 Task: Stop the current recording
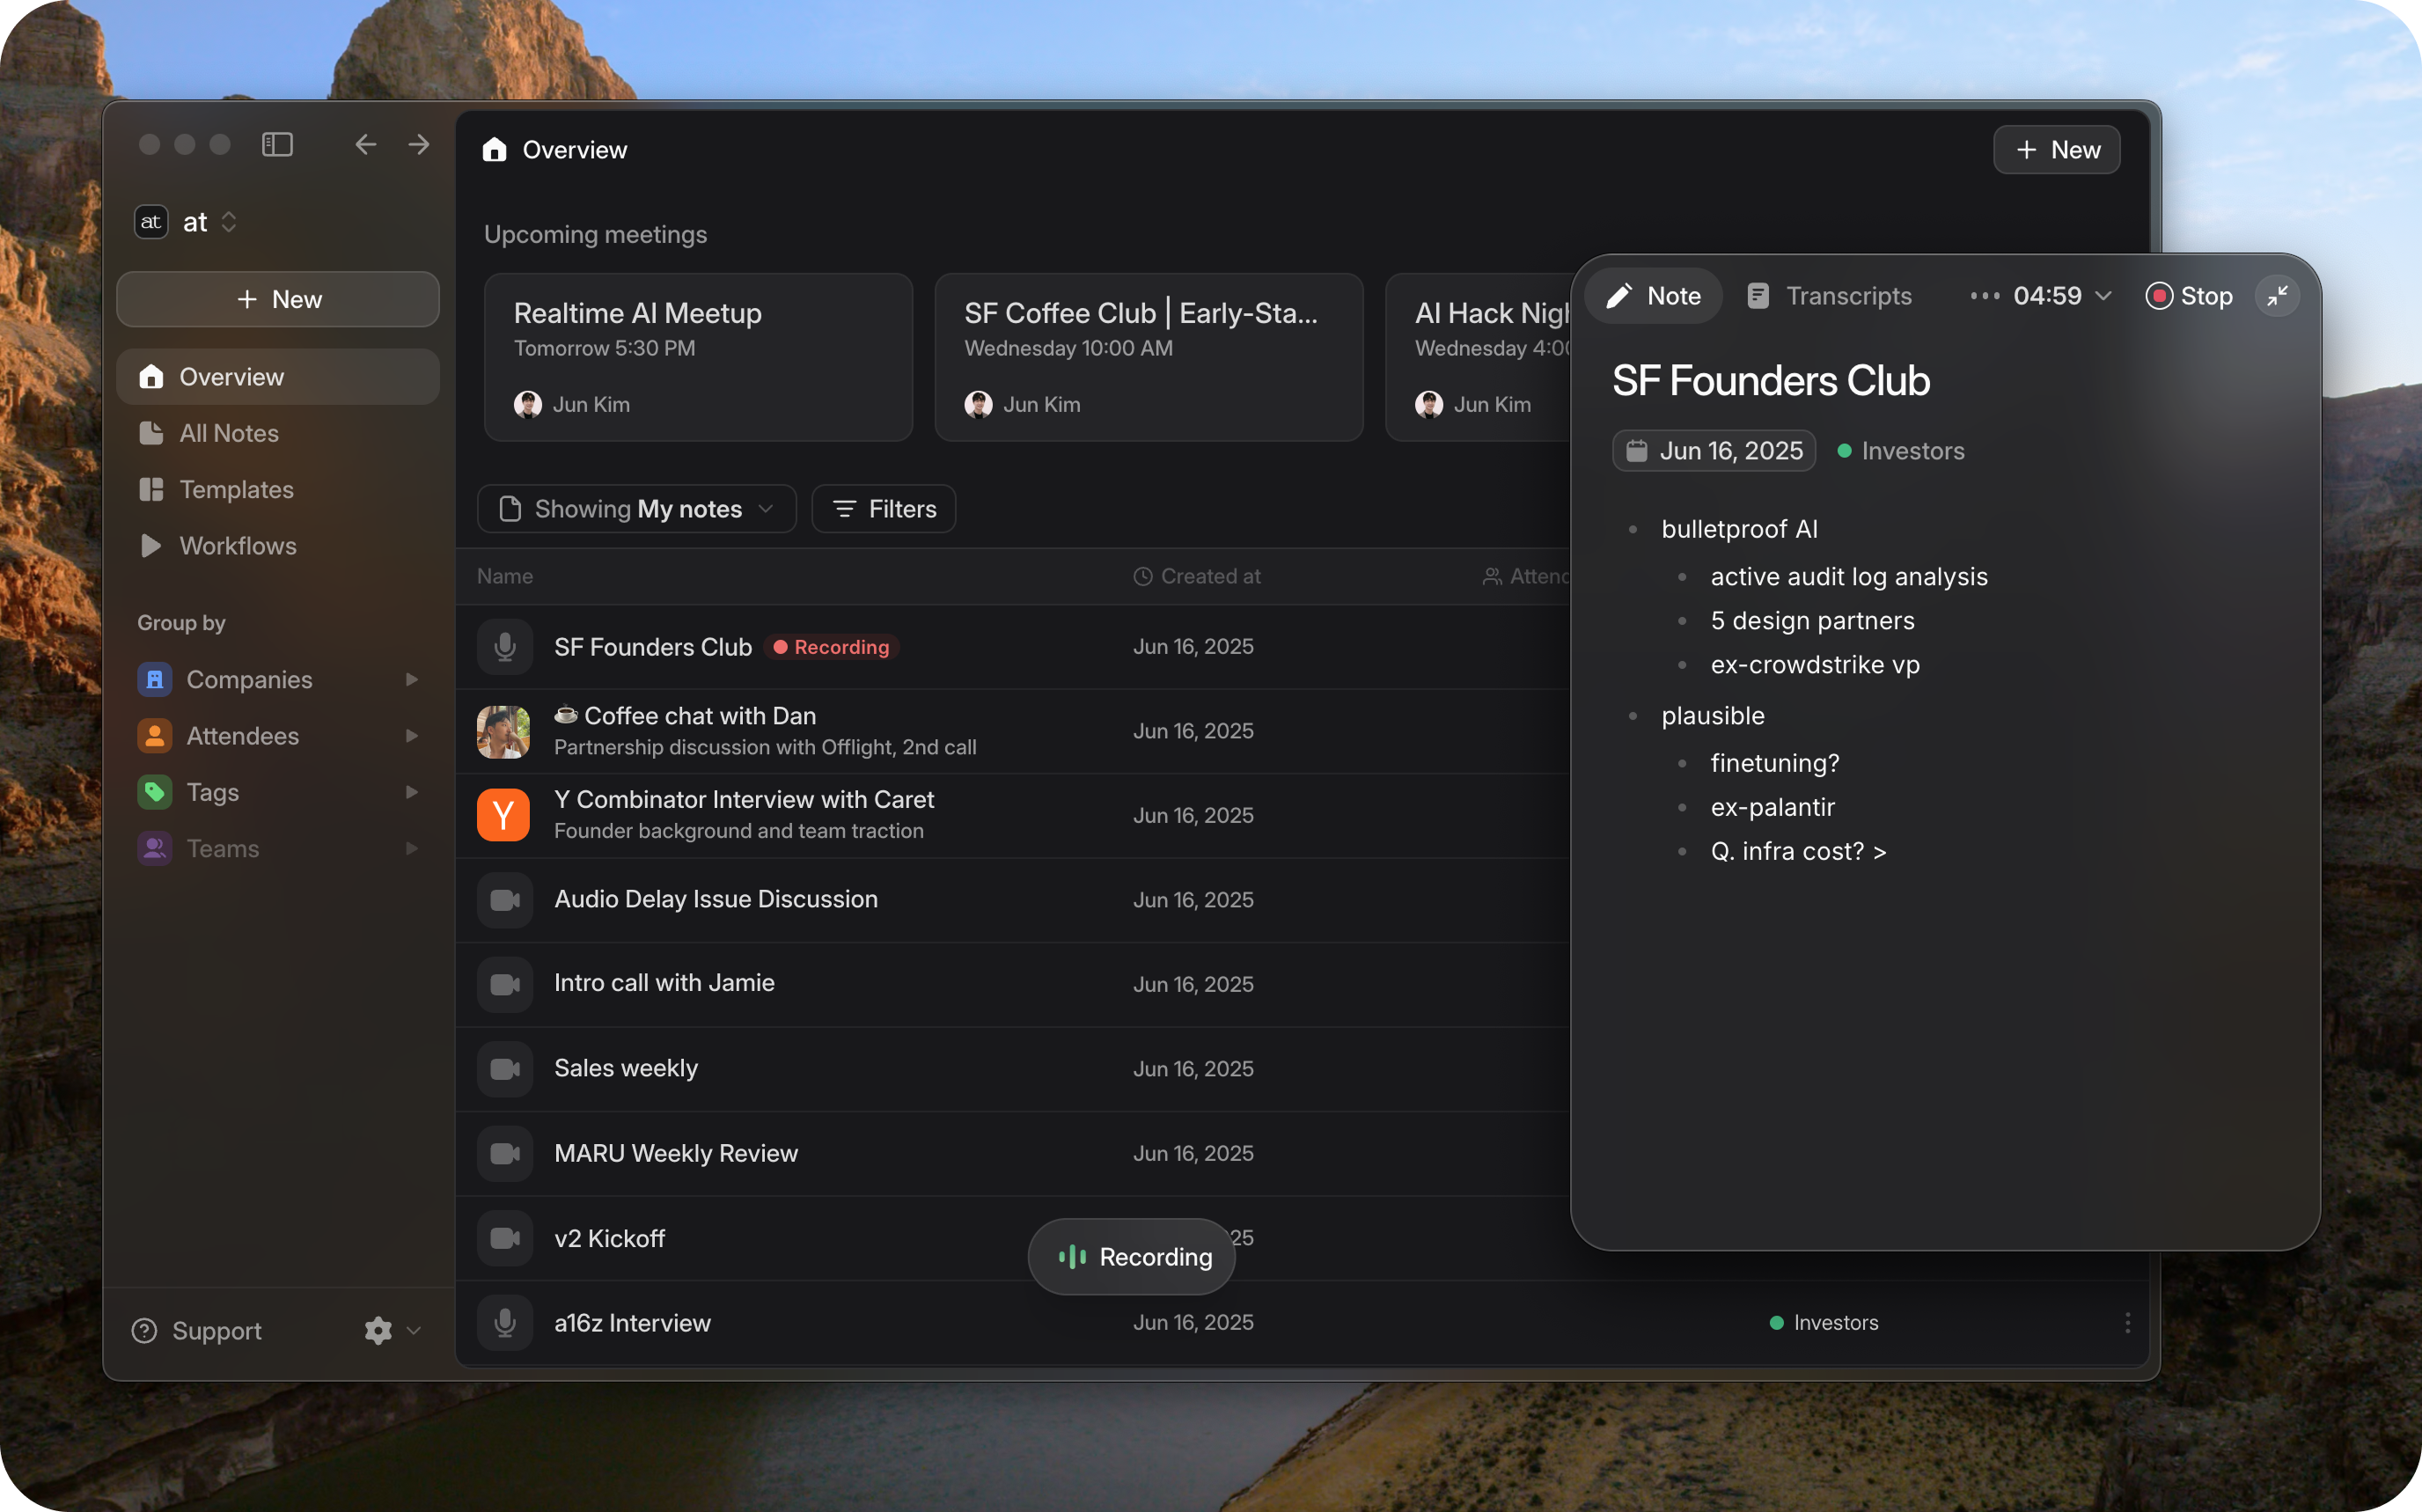(2189, 296)
